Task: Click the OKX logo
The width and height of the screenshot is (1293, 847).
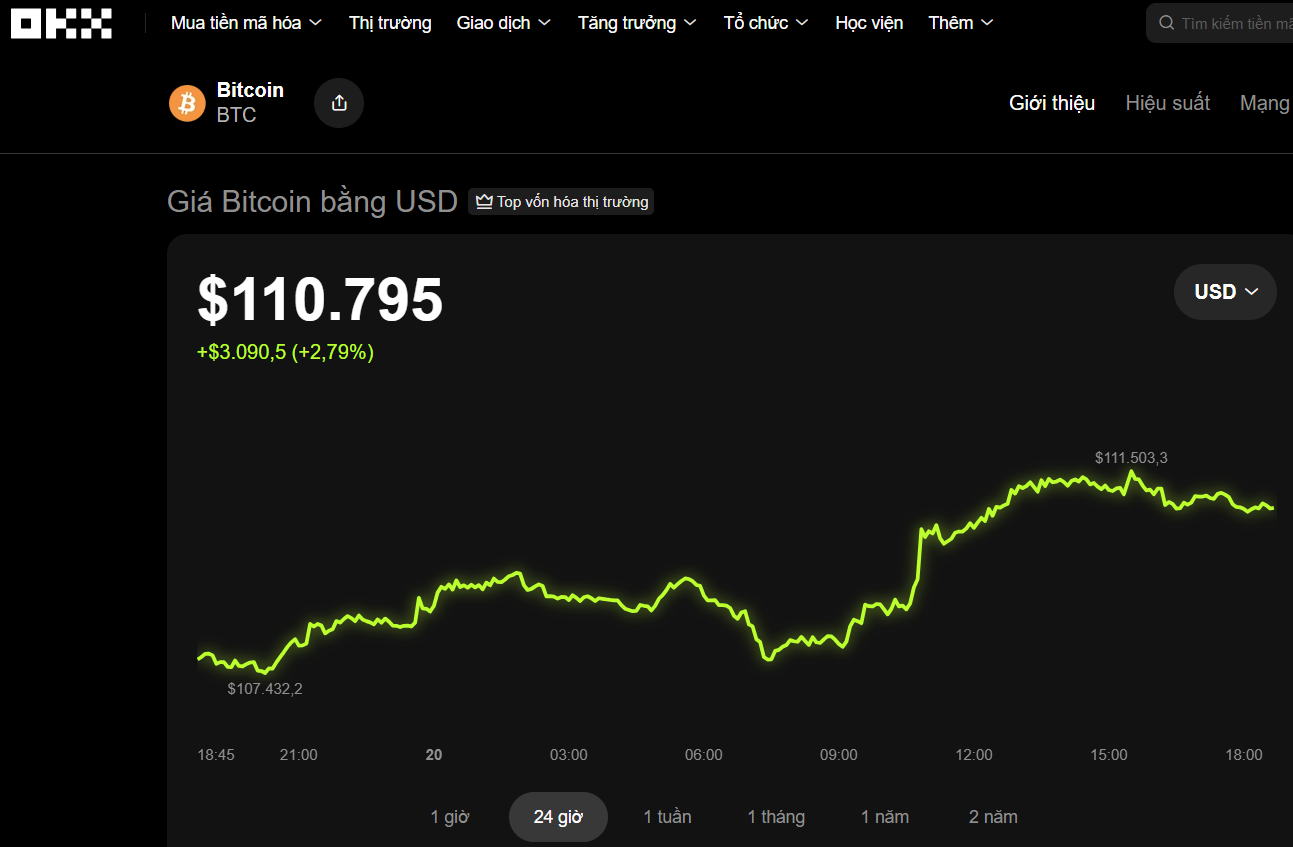Action: pos(60,22)
